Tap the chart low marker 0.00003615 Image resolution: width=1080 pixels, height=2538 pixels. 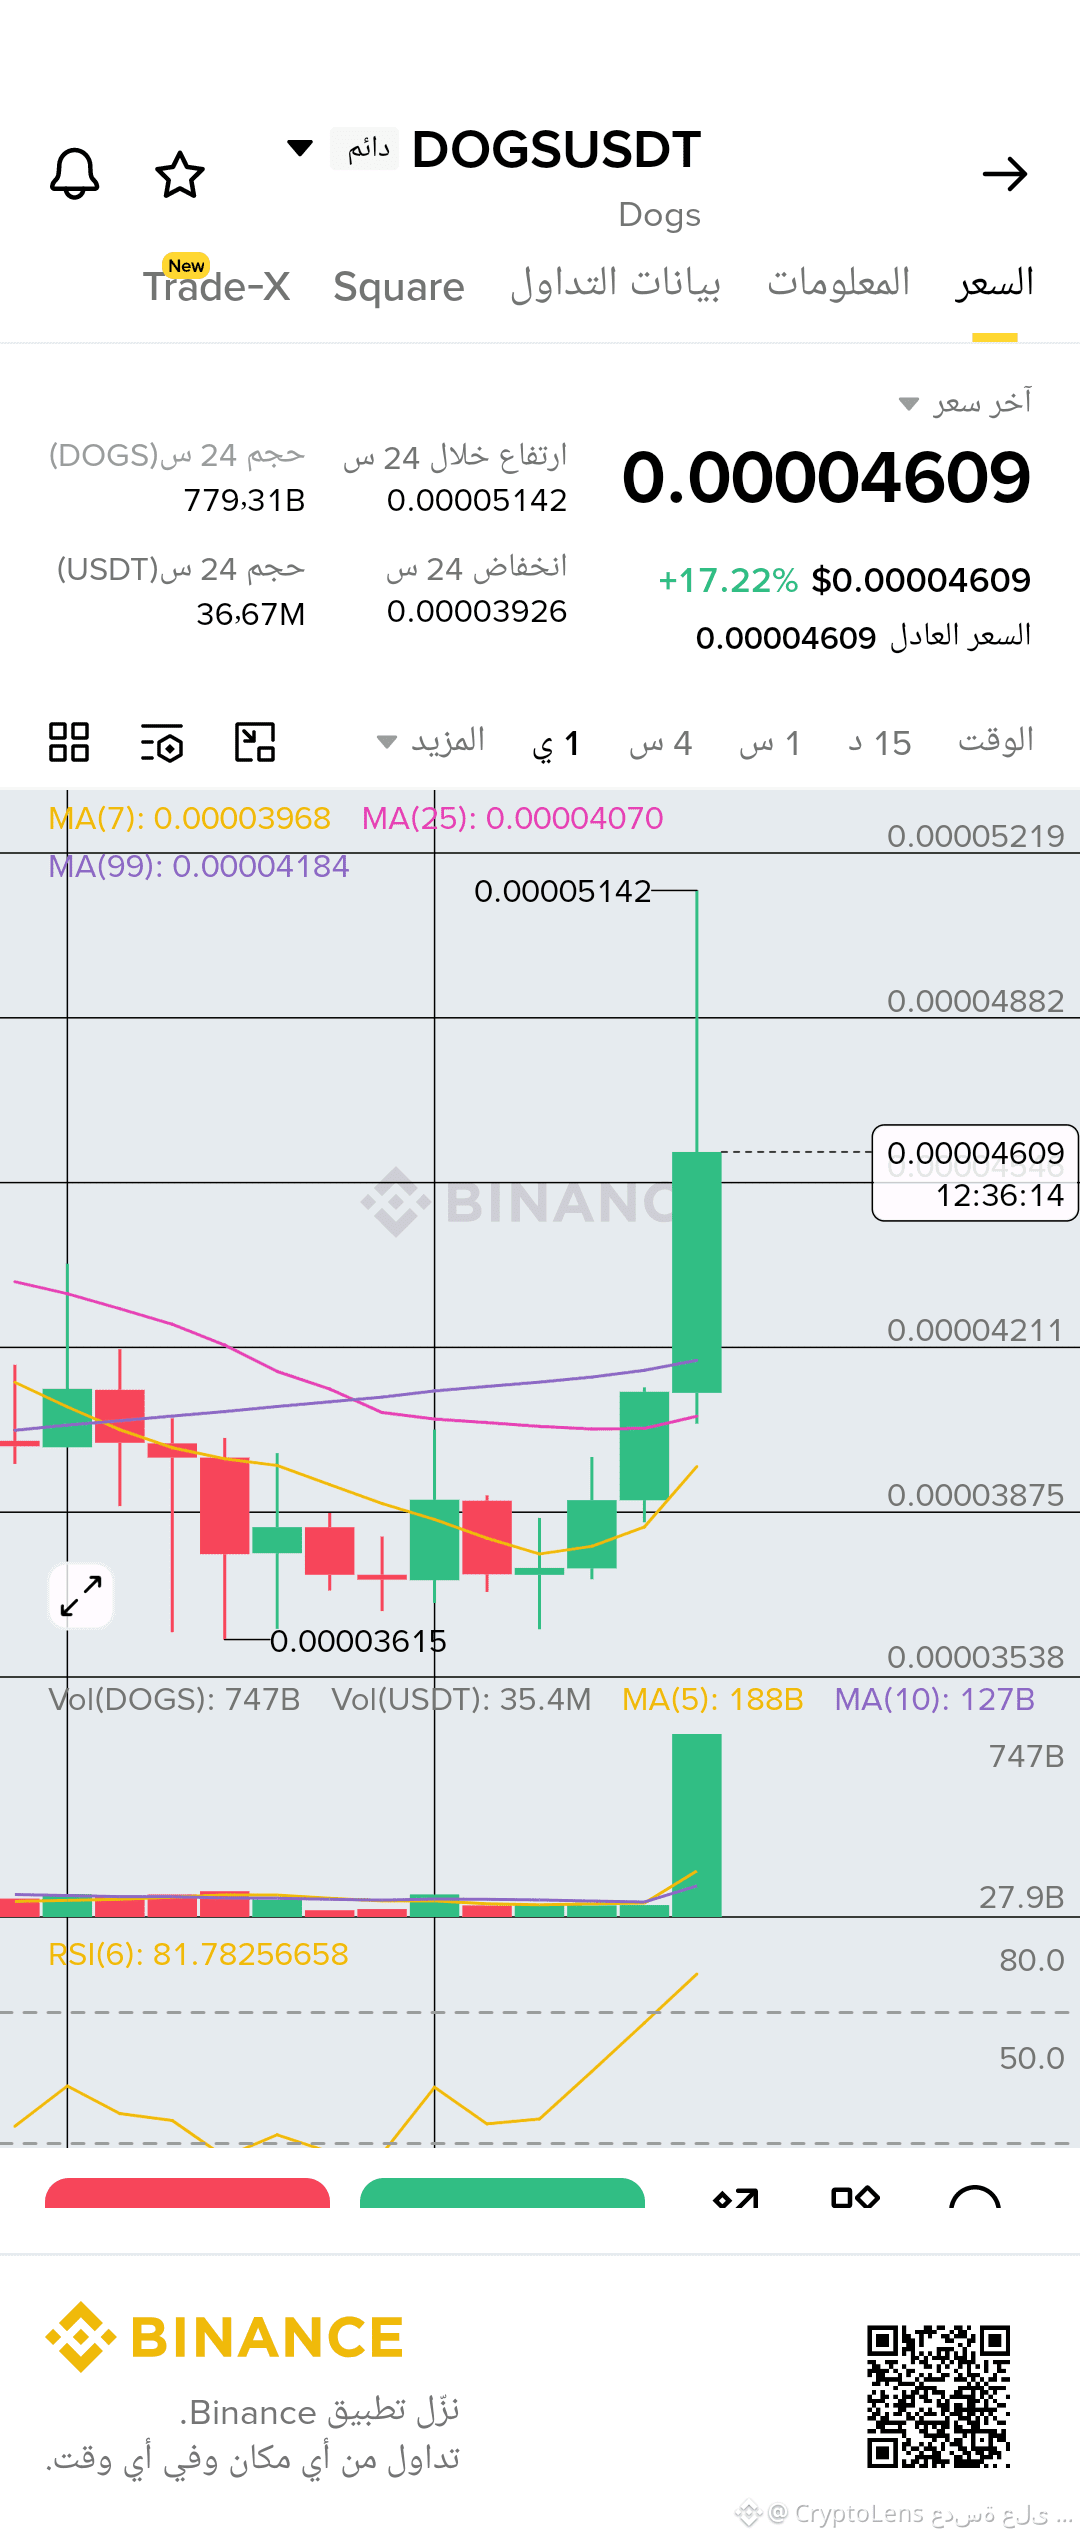(x=358, y=1641)
